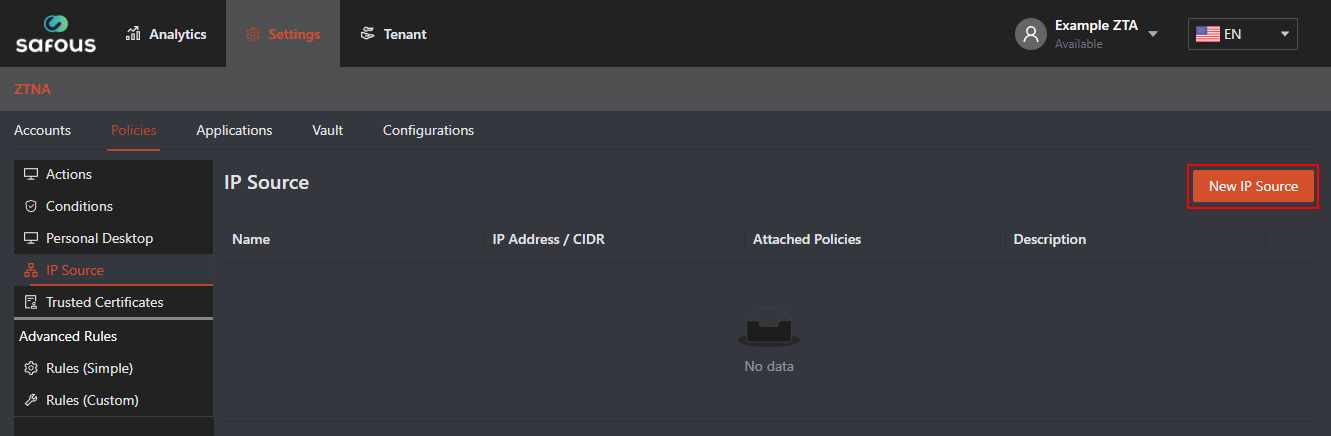Go to the Vault tab

327,130
